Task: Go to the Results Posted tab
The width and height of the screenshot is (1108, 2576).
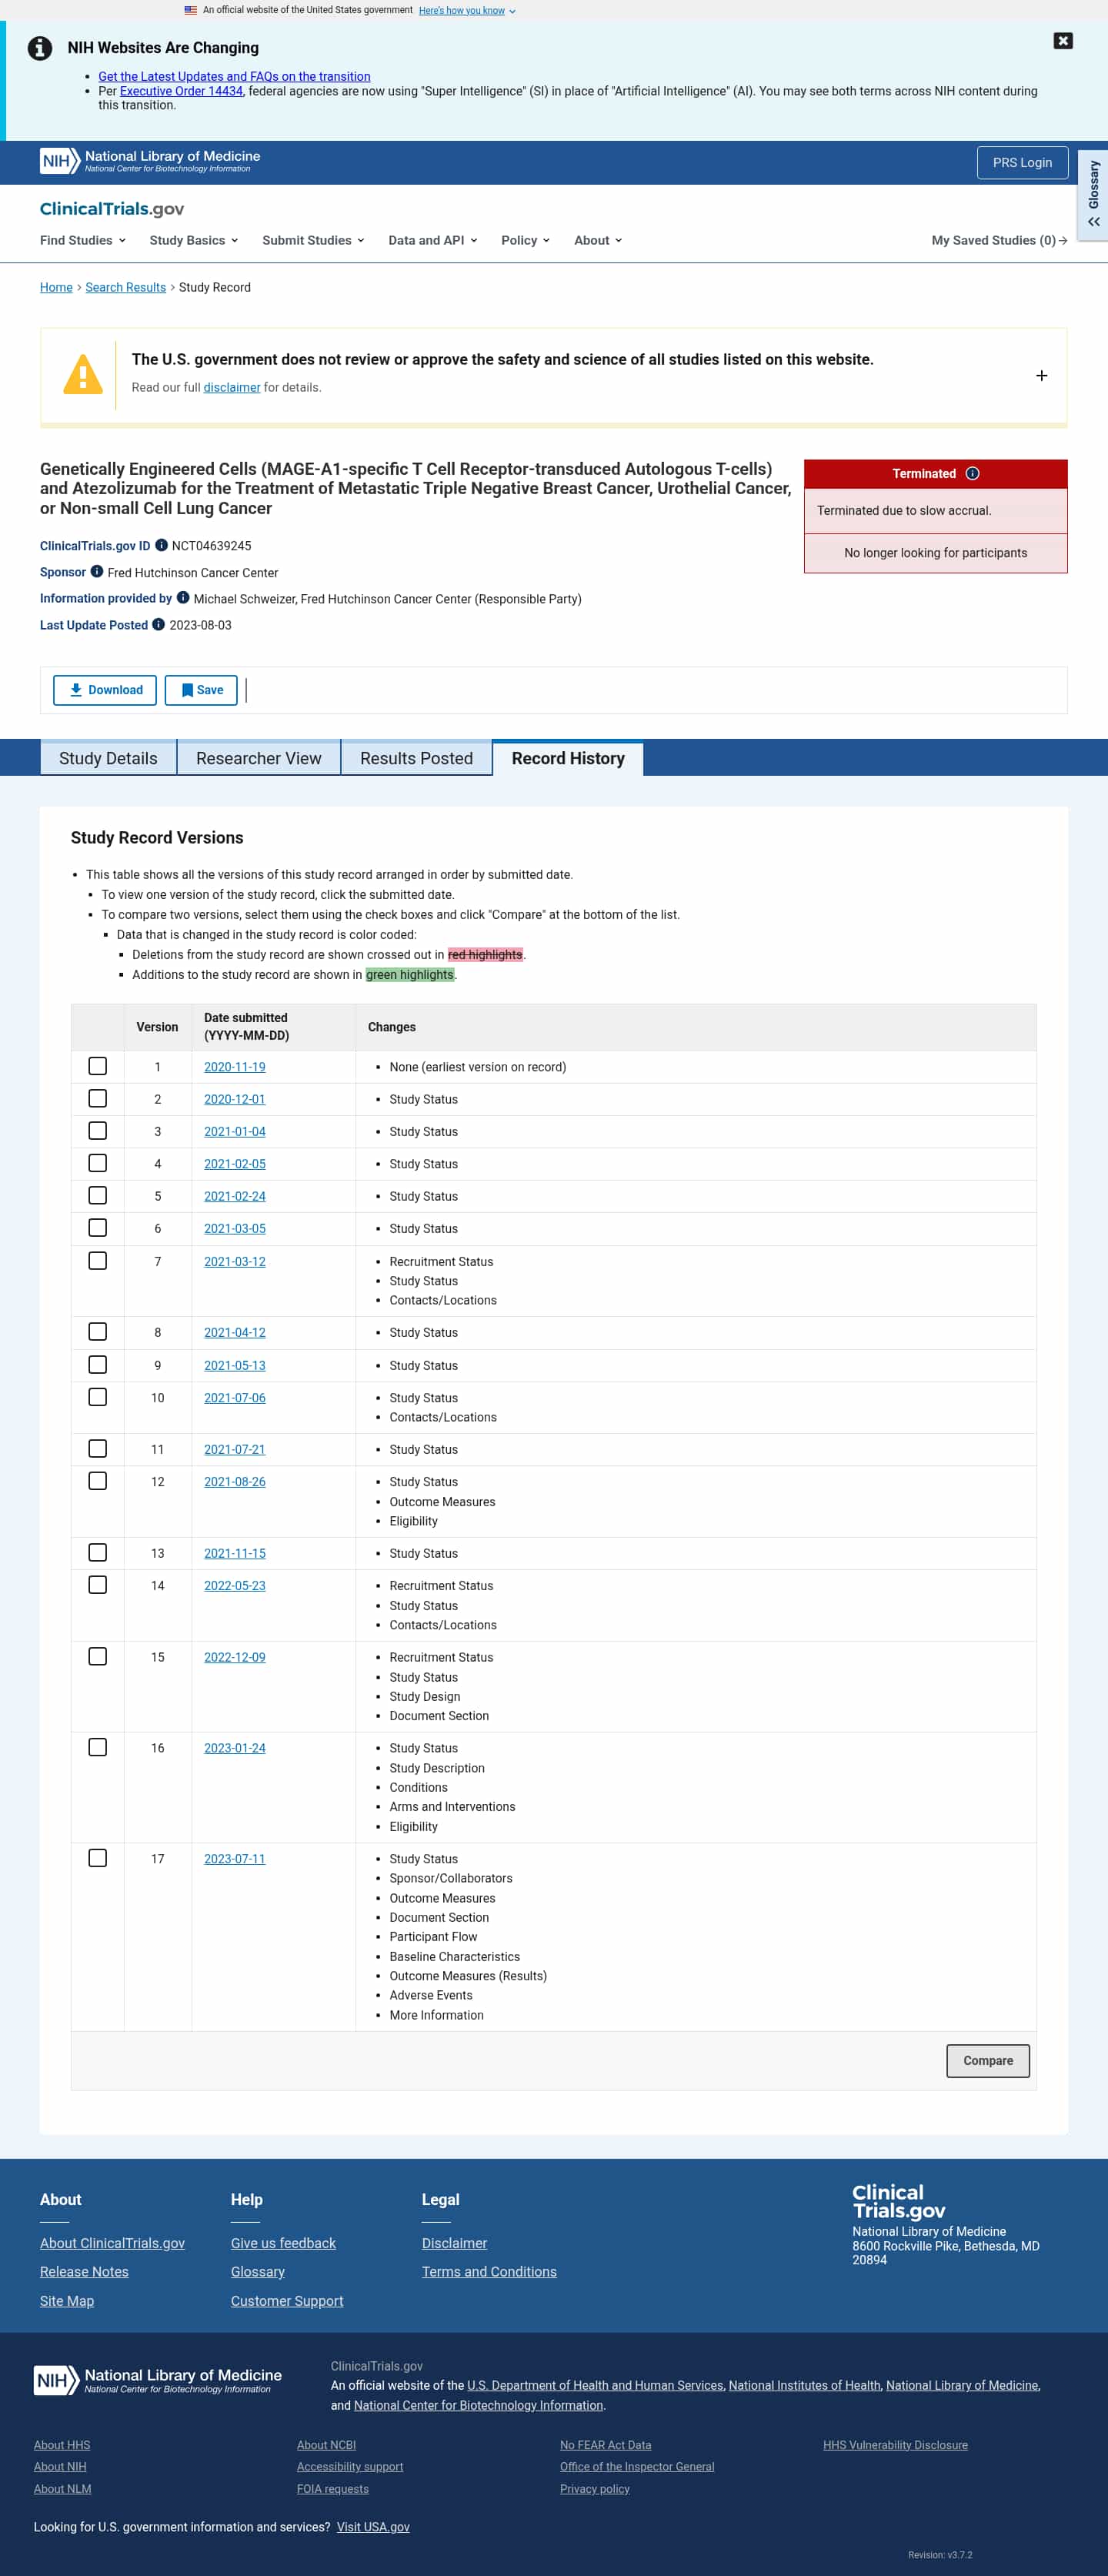Action: click(x=416, y=758)
